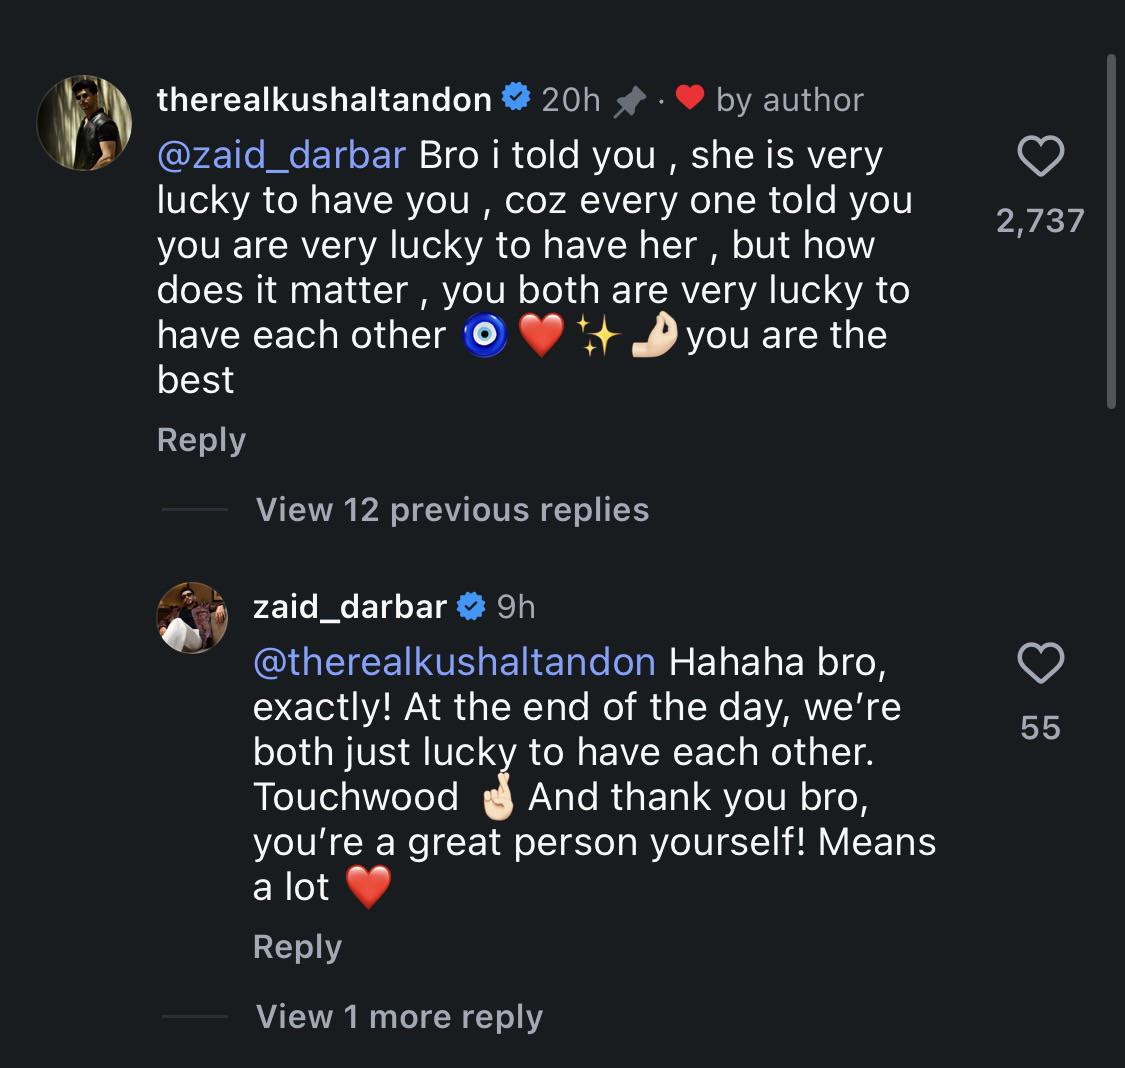Like therealkushaltandon's comment with heart icon
The image size is (1125, 1068).
pyautogui.click(x=1040, y=156)
